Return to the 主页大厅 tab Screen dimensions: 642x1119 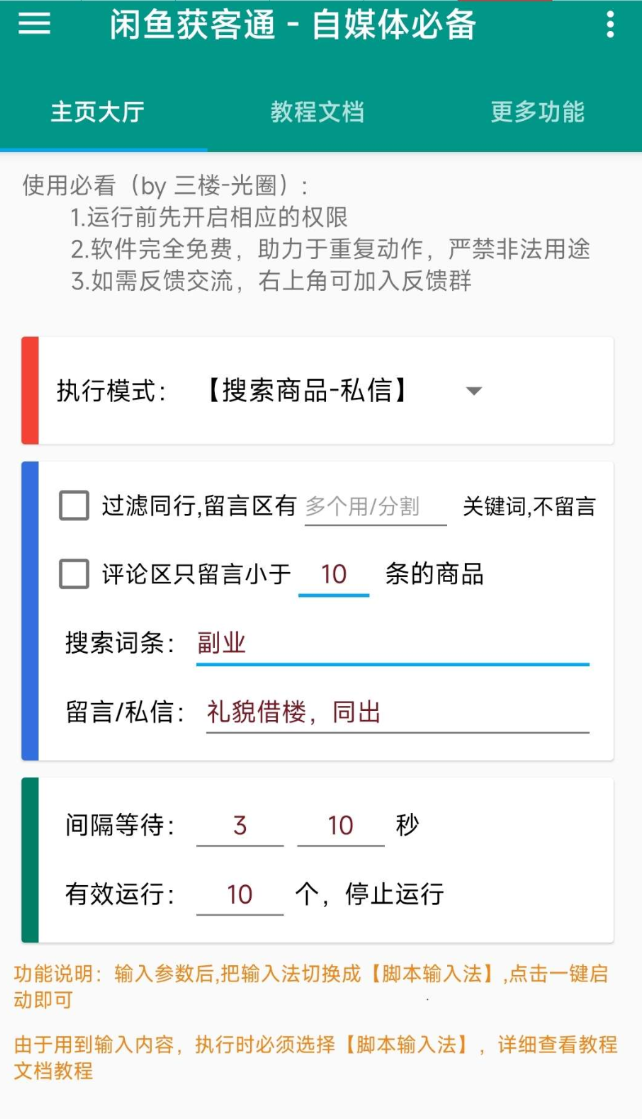97,113
